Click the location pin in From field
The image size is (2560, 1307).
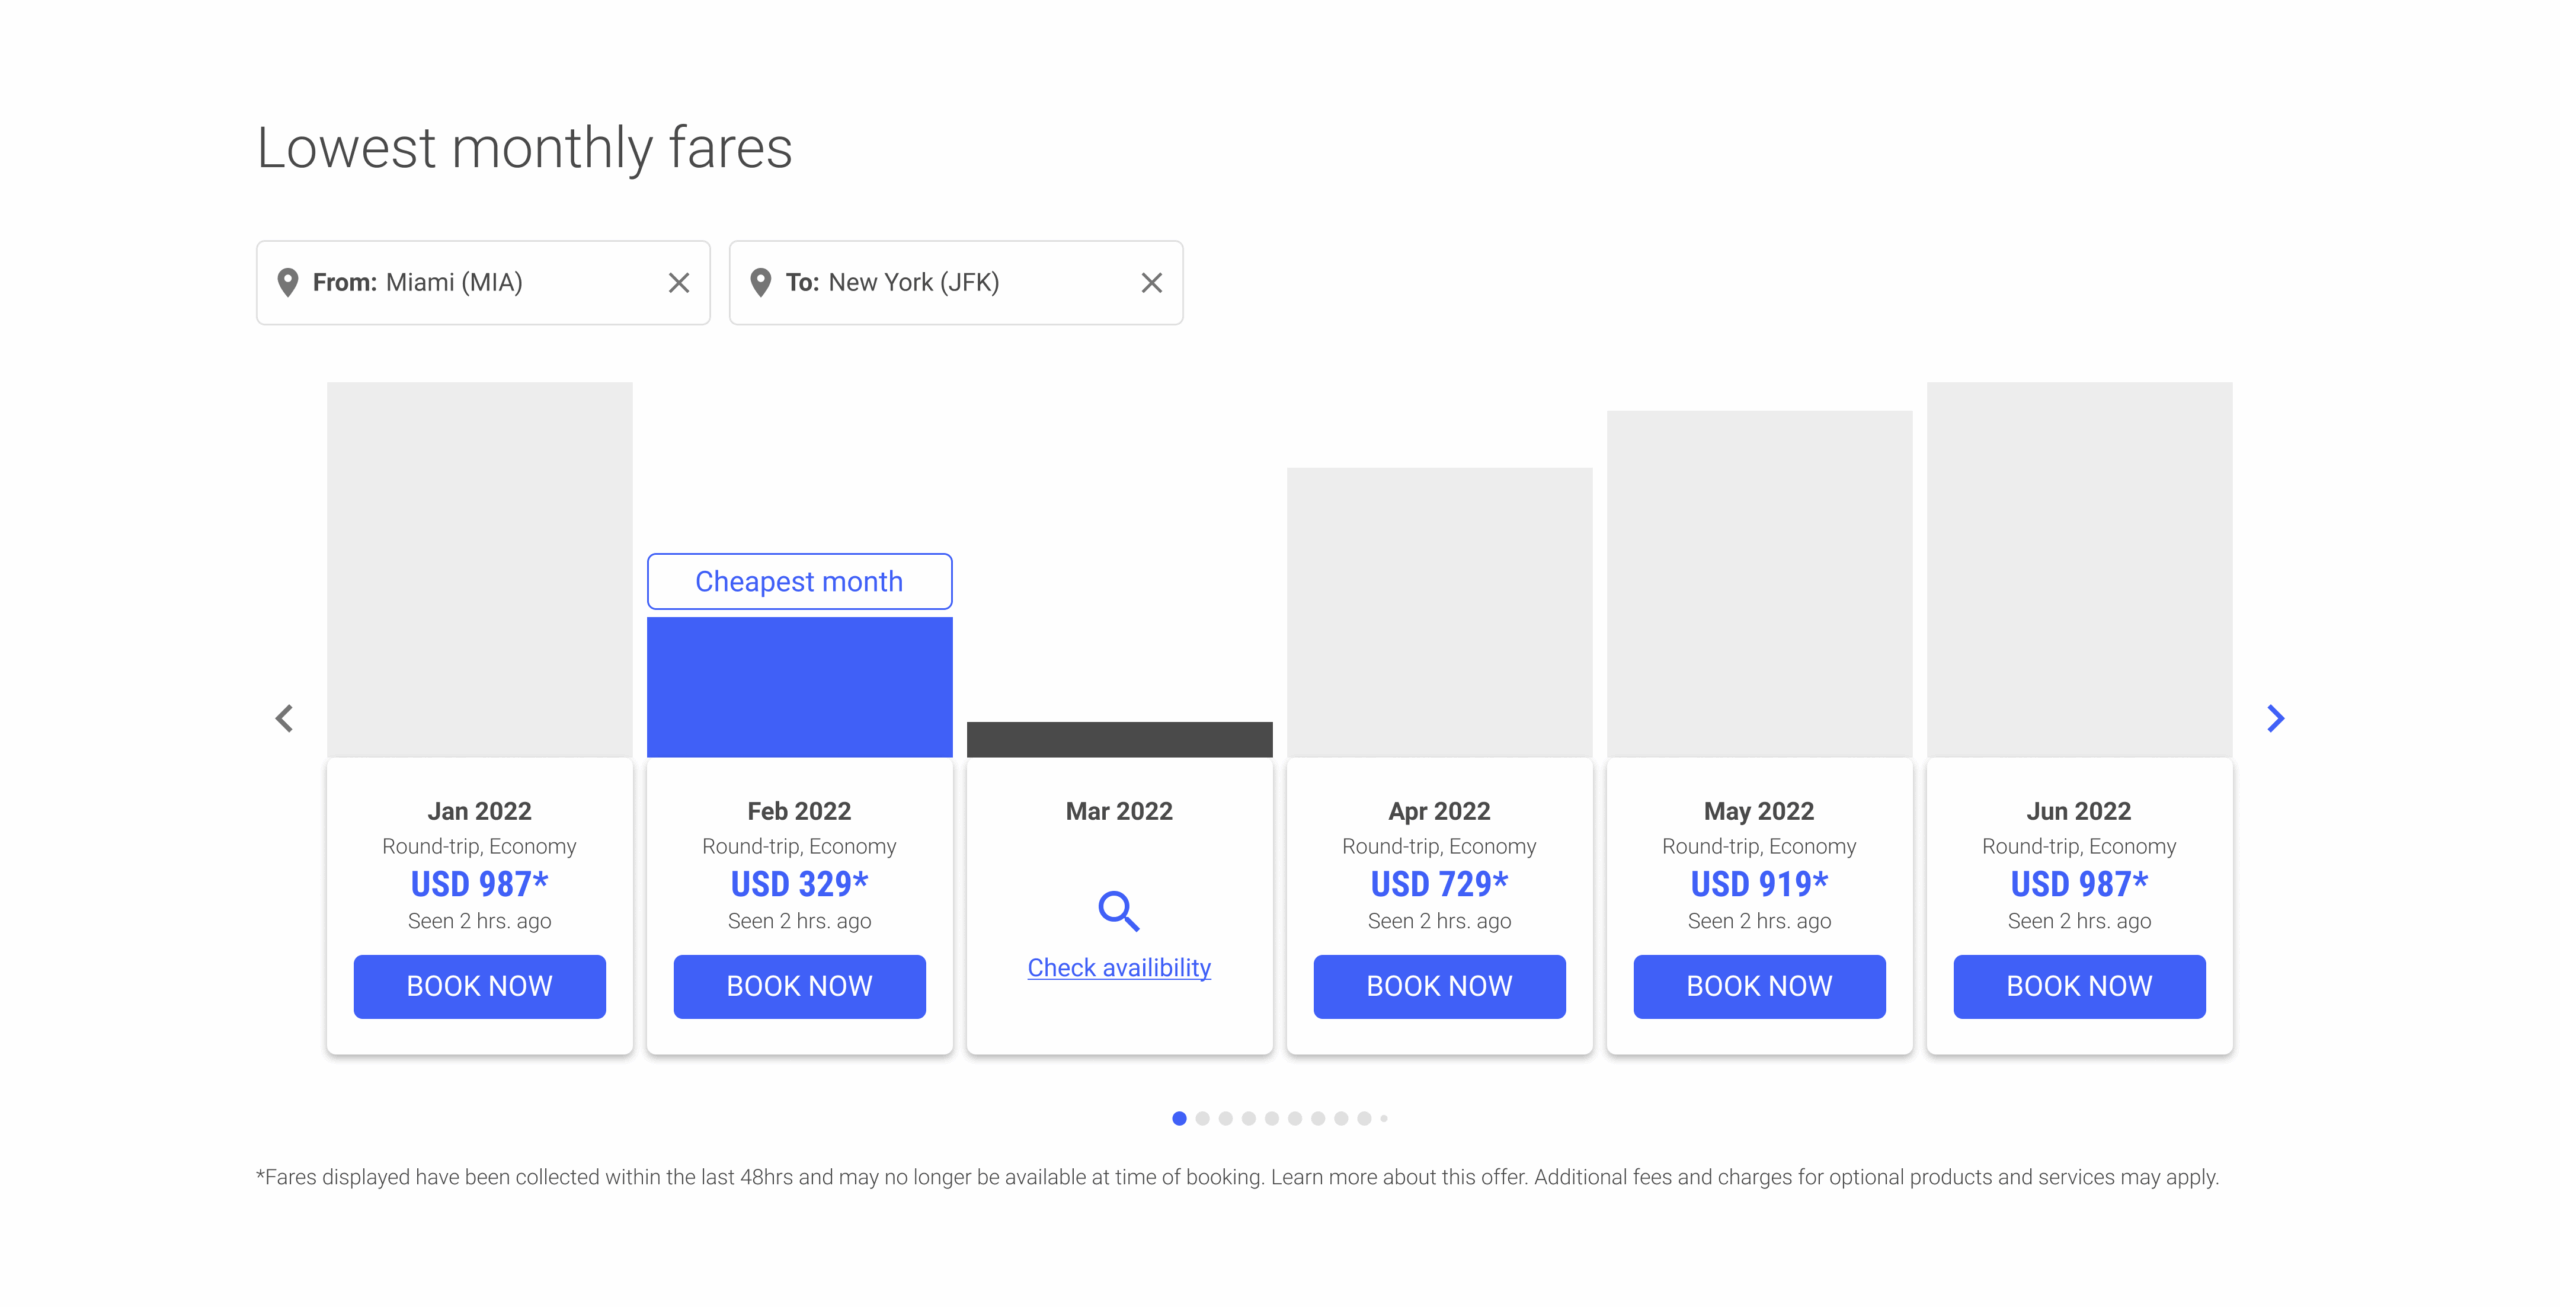pos(288,283)
